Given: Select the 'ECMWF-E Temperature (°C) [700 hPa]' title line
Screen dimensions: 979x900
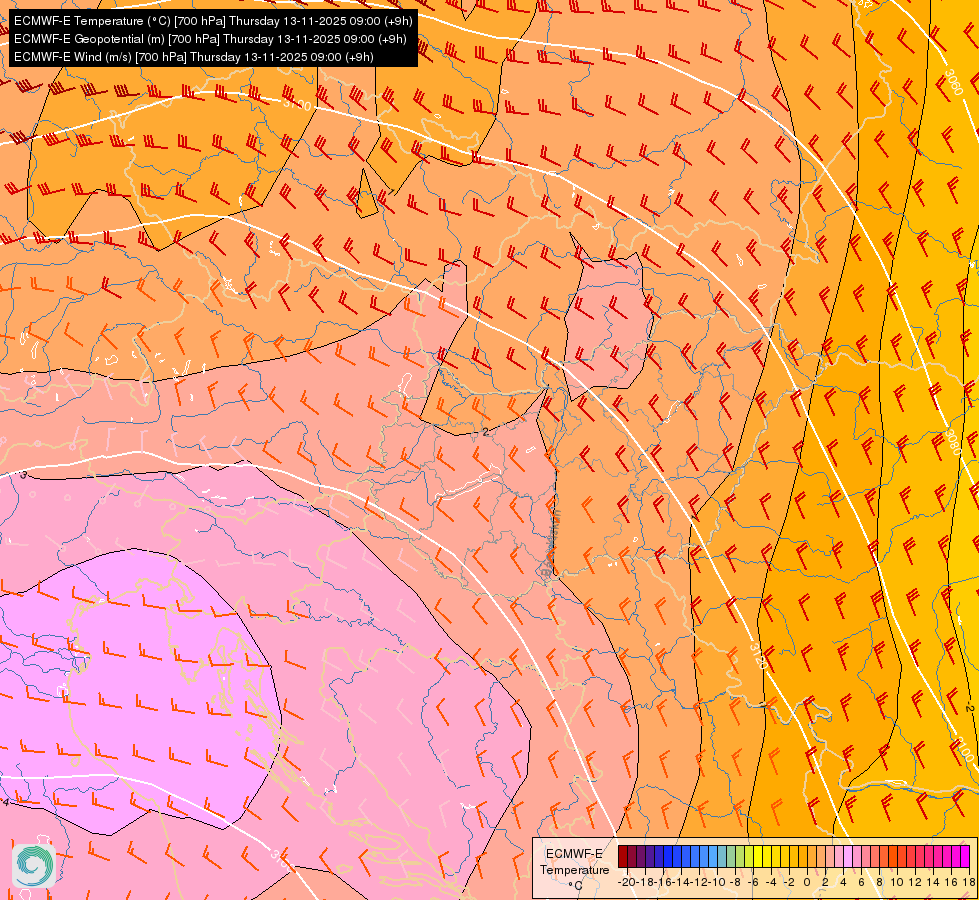Looking at the screenshot, I should 213,21.
